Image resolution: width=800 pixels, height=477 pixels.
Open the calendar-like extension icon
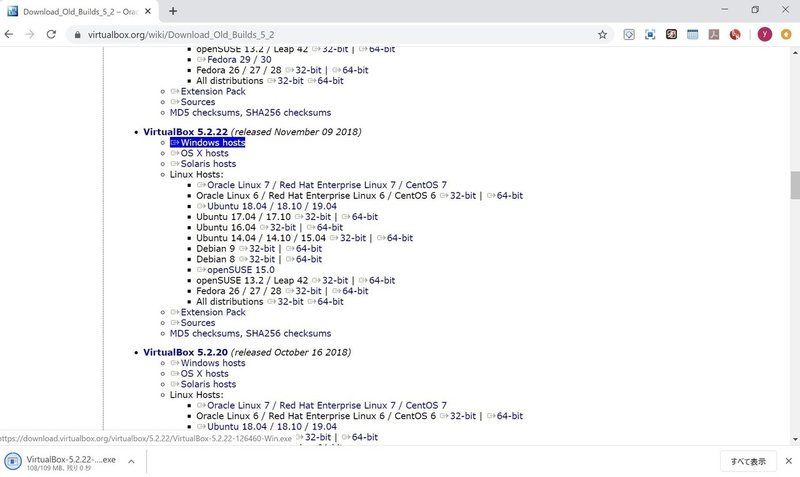point(692,34)
